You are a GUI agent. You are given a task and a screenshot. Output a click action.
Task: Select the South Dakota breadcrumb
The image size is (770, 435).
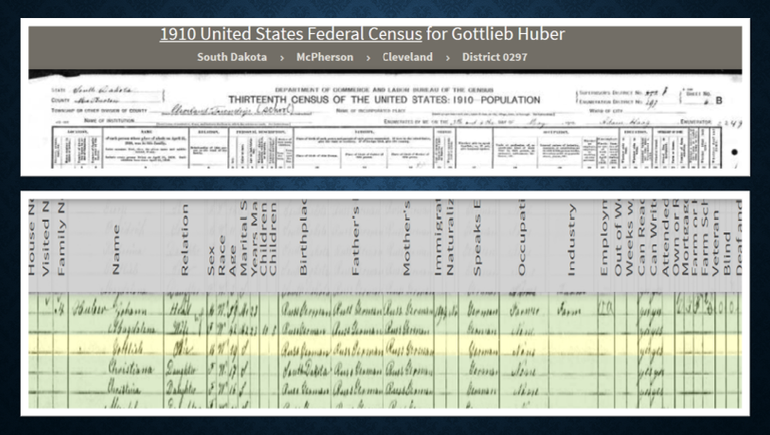pyautogui.click(x=232, y=57)
